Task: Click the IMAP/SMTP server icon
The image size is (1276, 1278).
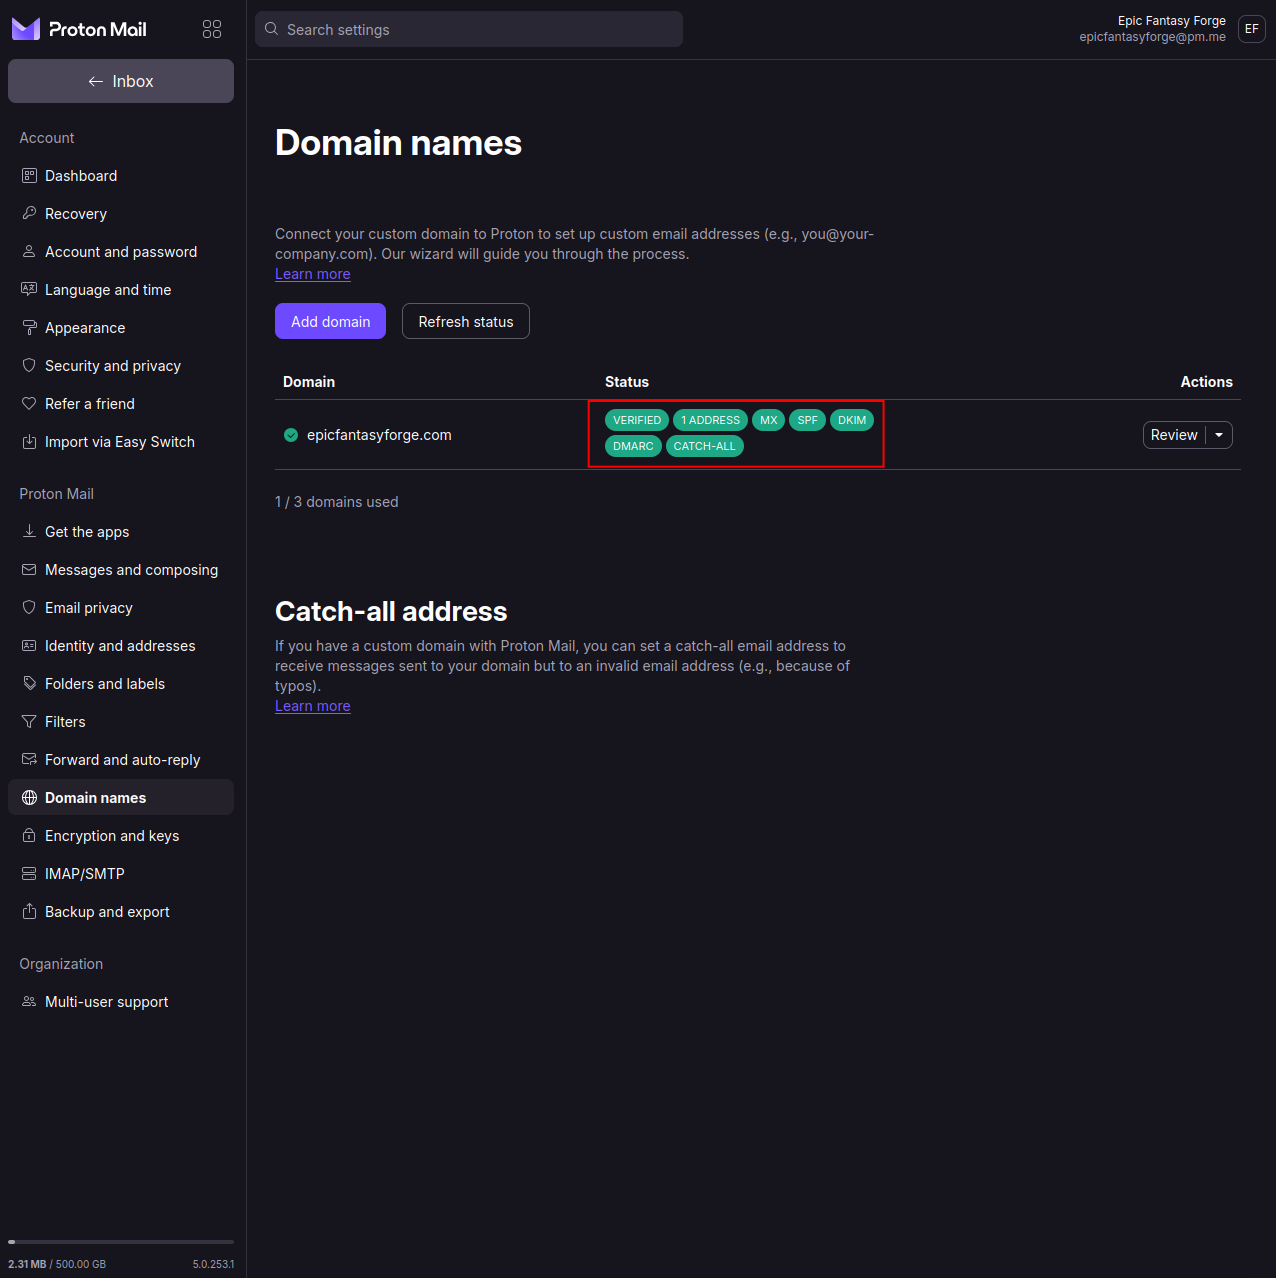Action: (x=29, y=874)
